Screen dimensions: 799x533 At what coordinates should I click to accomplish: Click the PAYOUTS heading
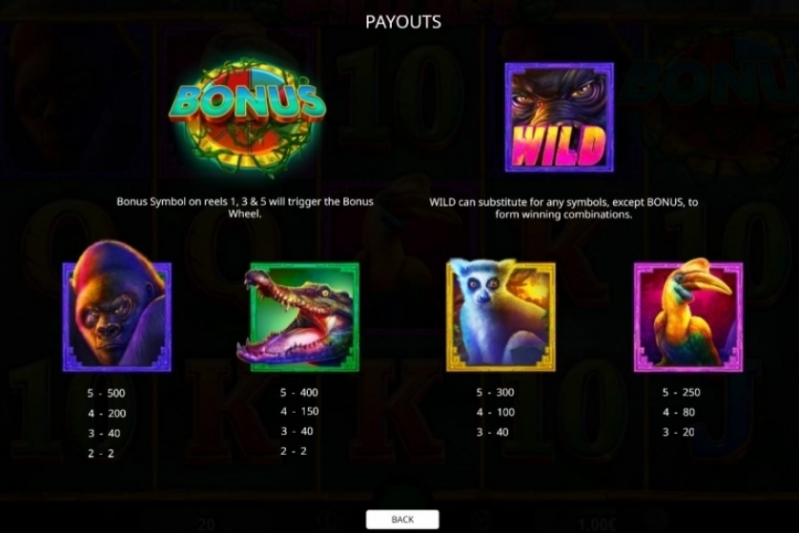pos(403,22)
